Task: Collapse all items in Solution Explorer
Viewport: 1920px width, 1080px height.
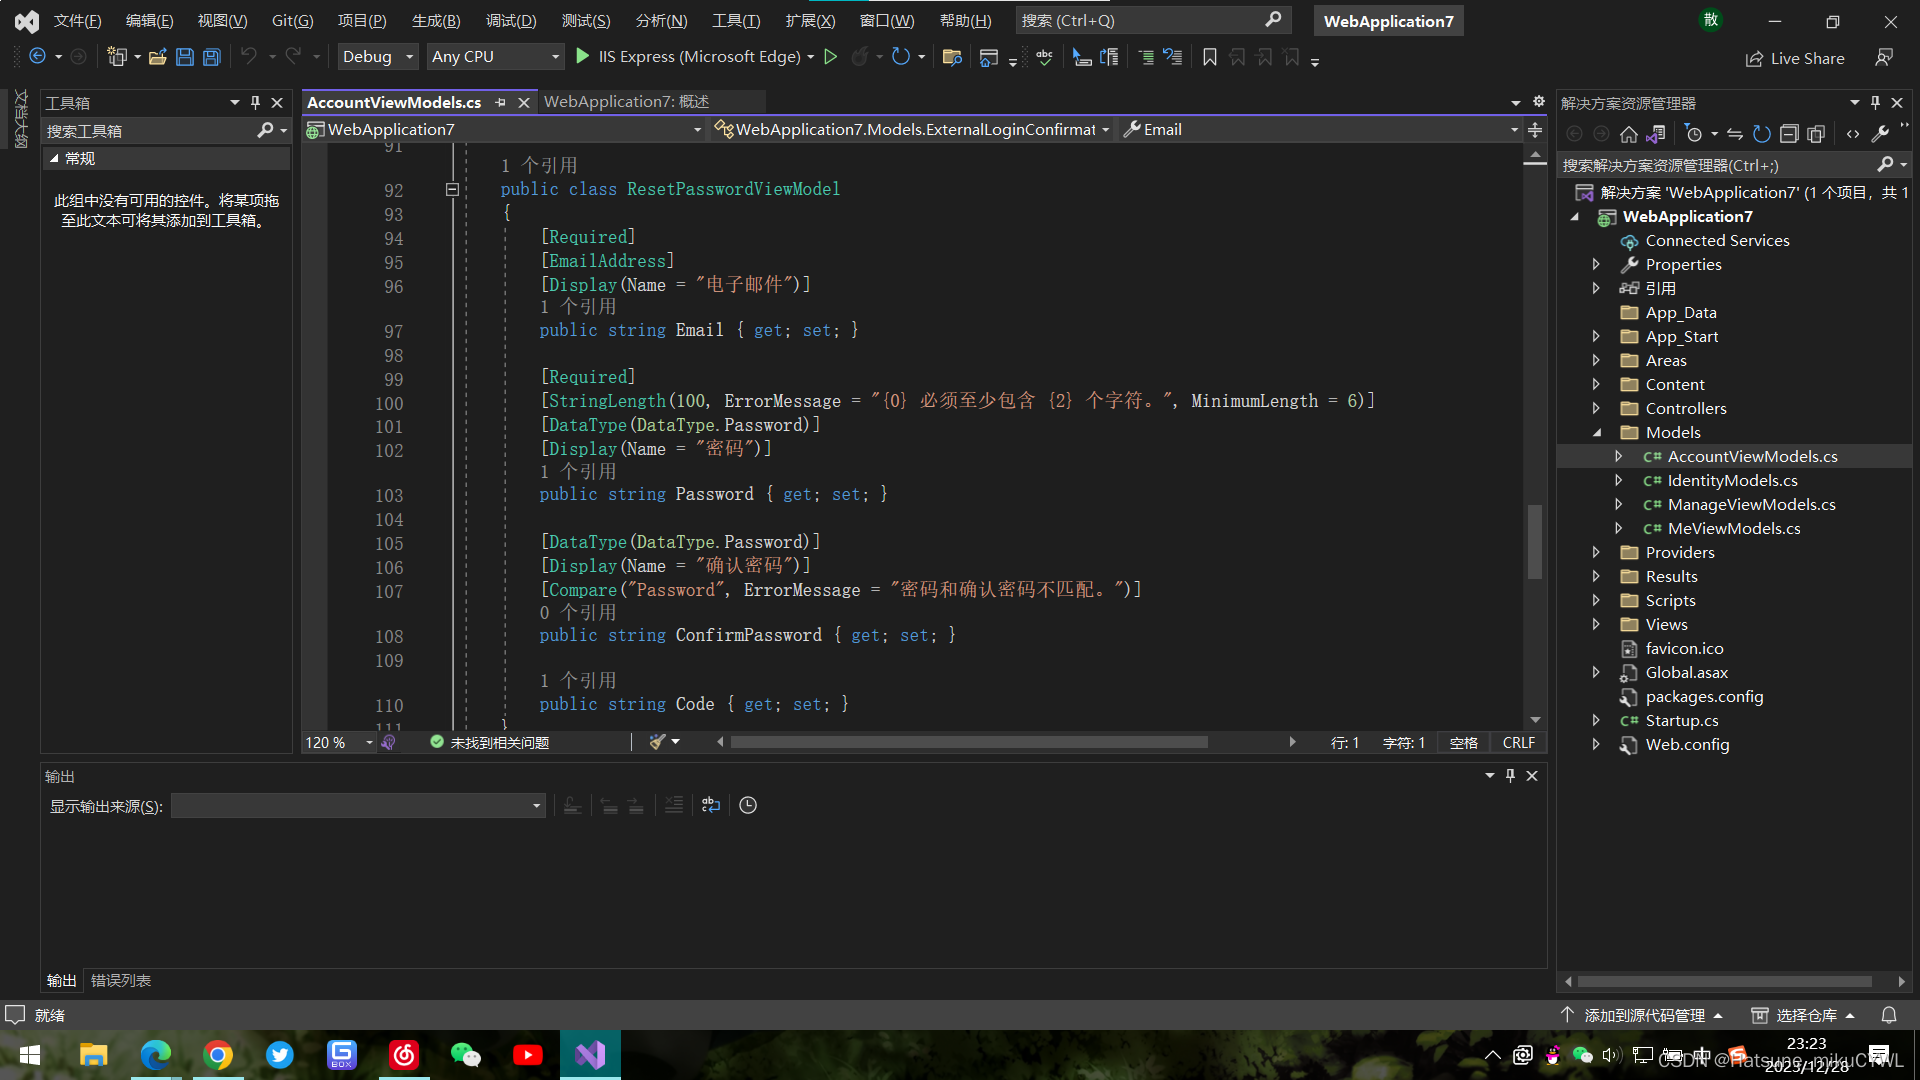Action: click(1789, 134)
